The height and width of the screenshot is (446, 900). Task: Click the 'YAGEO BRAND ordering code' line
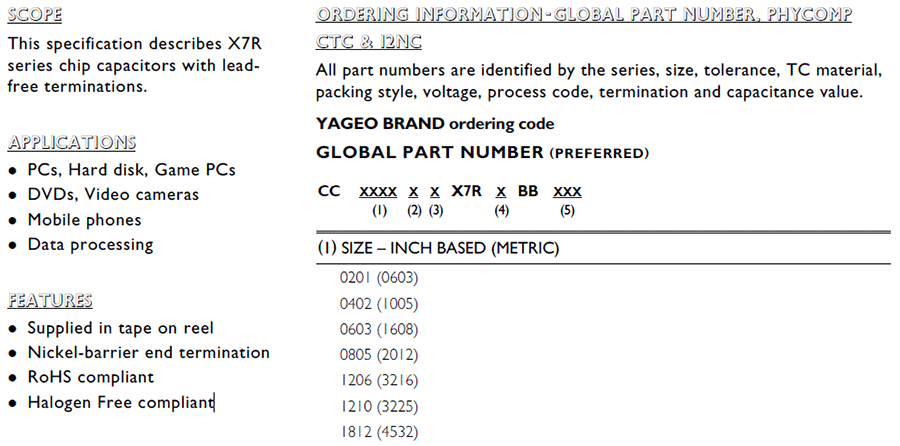(434, 124)
